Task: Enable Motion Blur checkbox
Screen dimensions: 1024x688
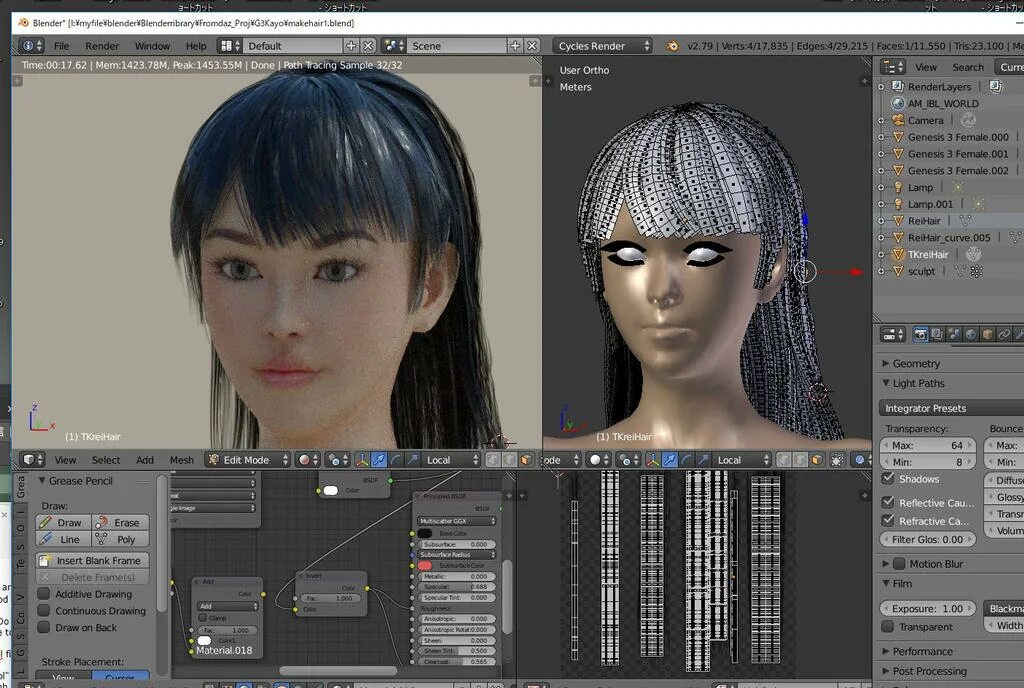Action: (x=900, y=563)
